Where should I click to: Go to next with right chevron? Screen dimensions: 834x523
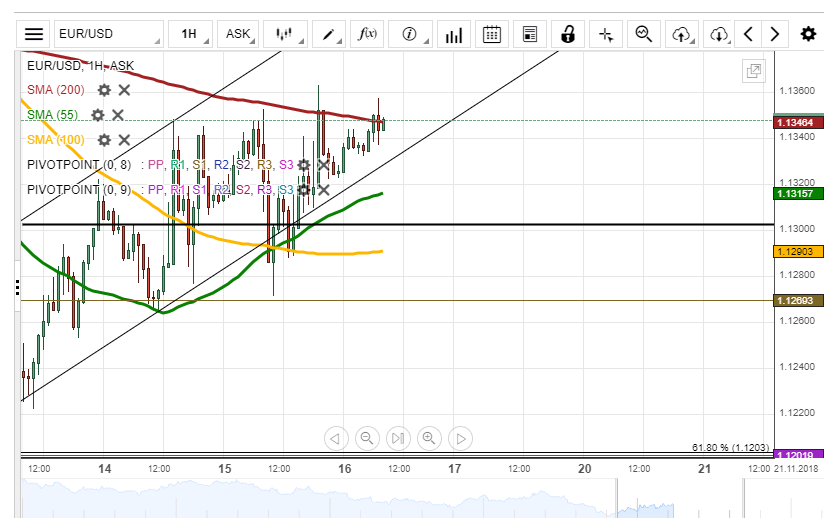click(x=775, y=35)
